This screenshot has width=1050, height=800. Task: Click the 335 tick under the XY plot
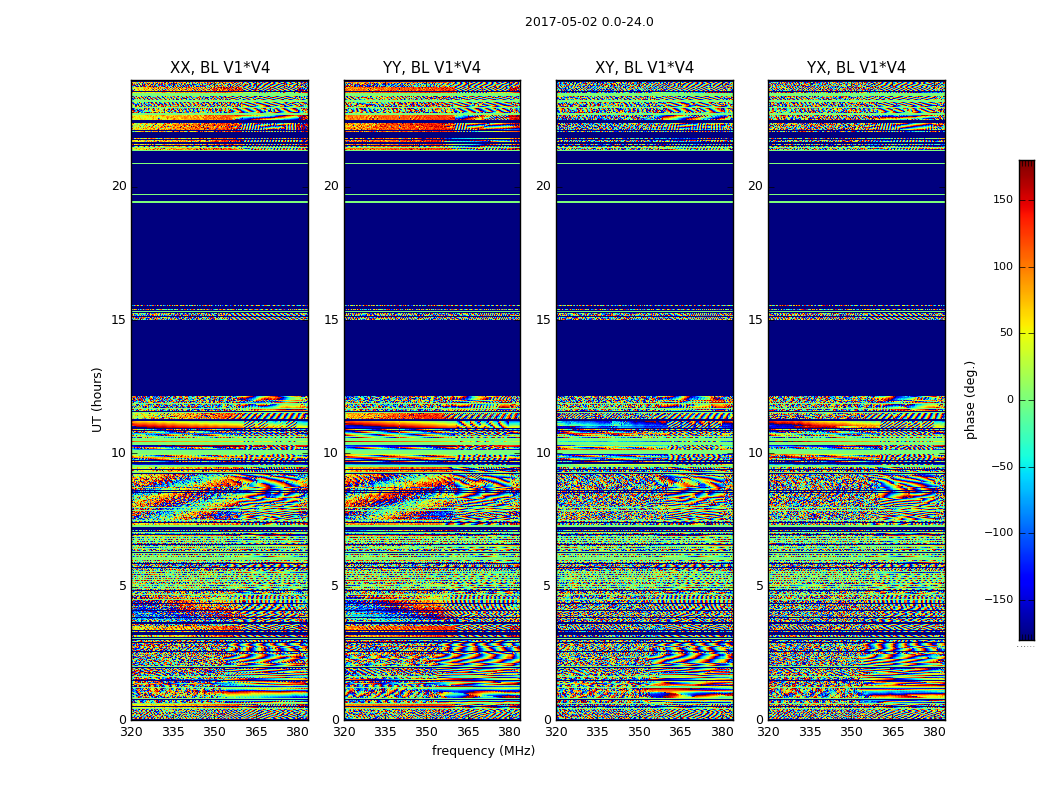click(x=597, y=732)
